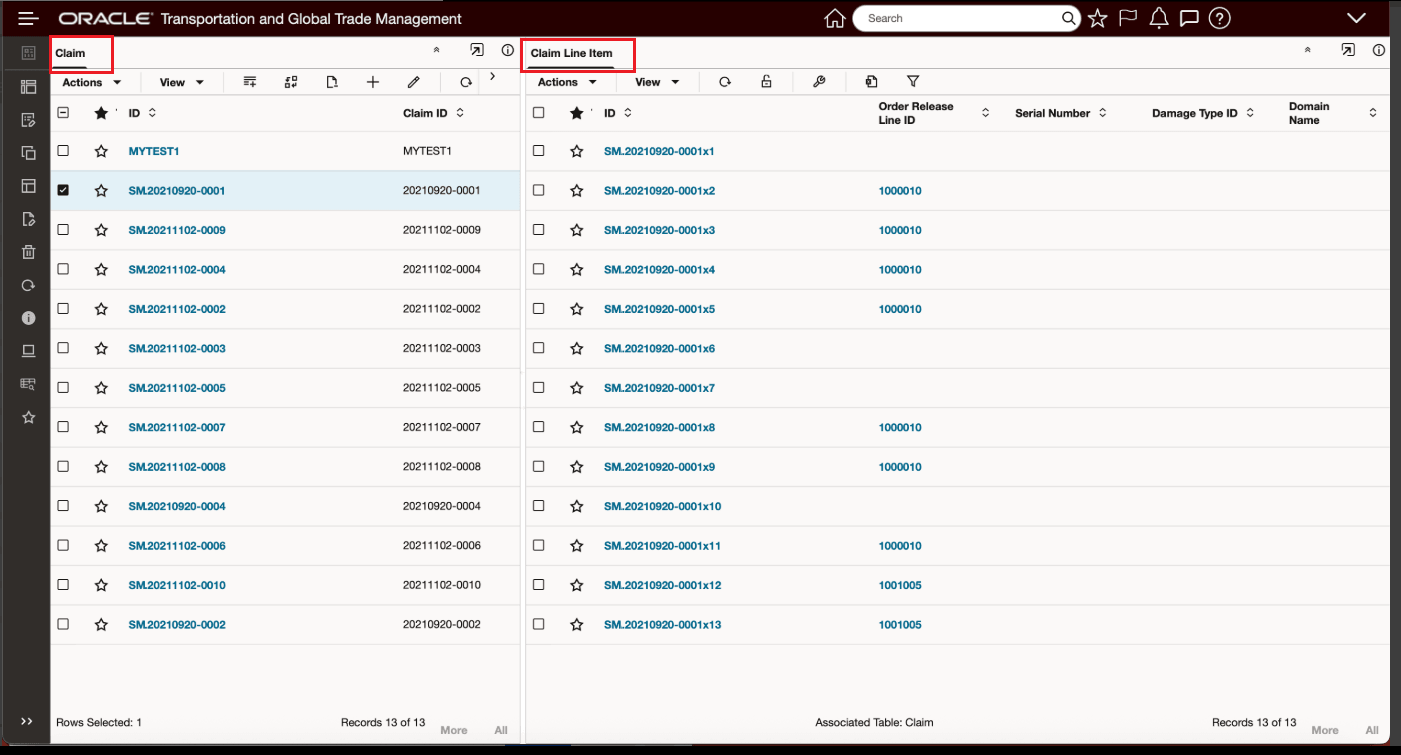Click the filter funnel icon in Claim Line Item
The width and height of the screenshot is (1401, 755).
pos(912,82)
